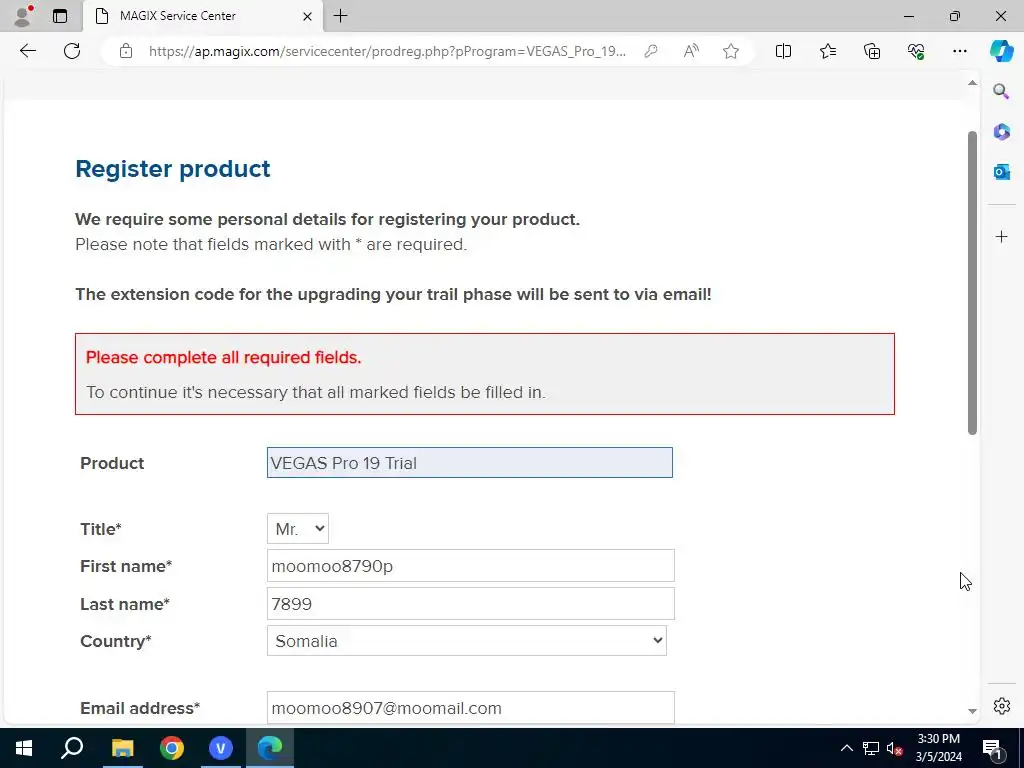The height and width of the screenshot is (768, 1024).
Task: Open Windows taskbar search
Action: click(x=72, y=748)
